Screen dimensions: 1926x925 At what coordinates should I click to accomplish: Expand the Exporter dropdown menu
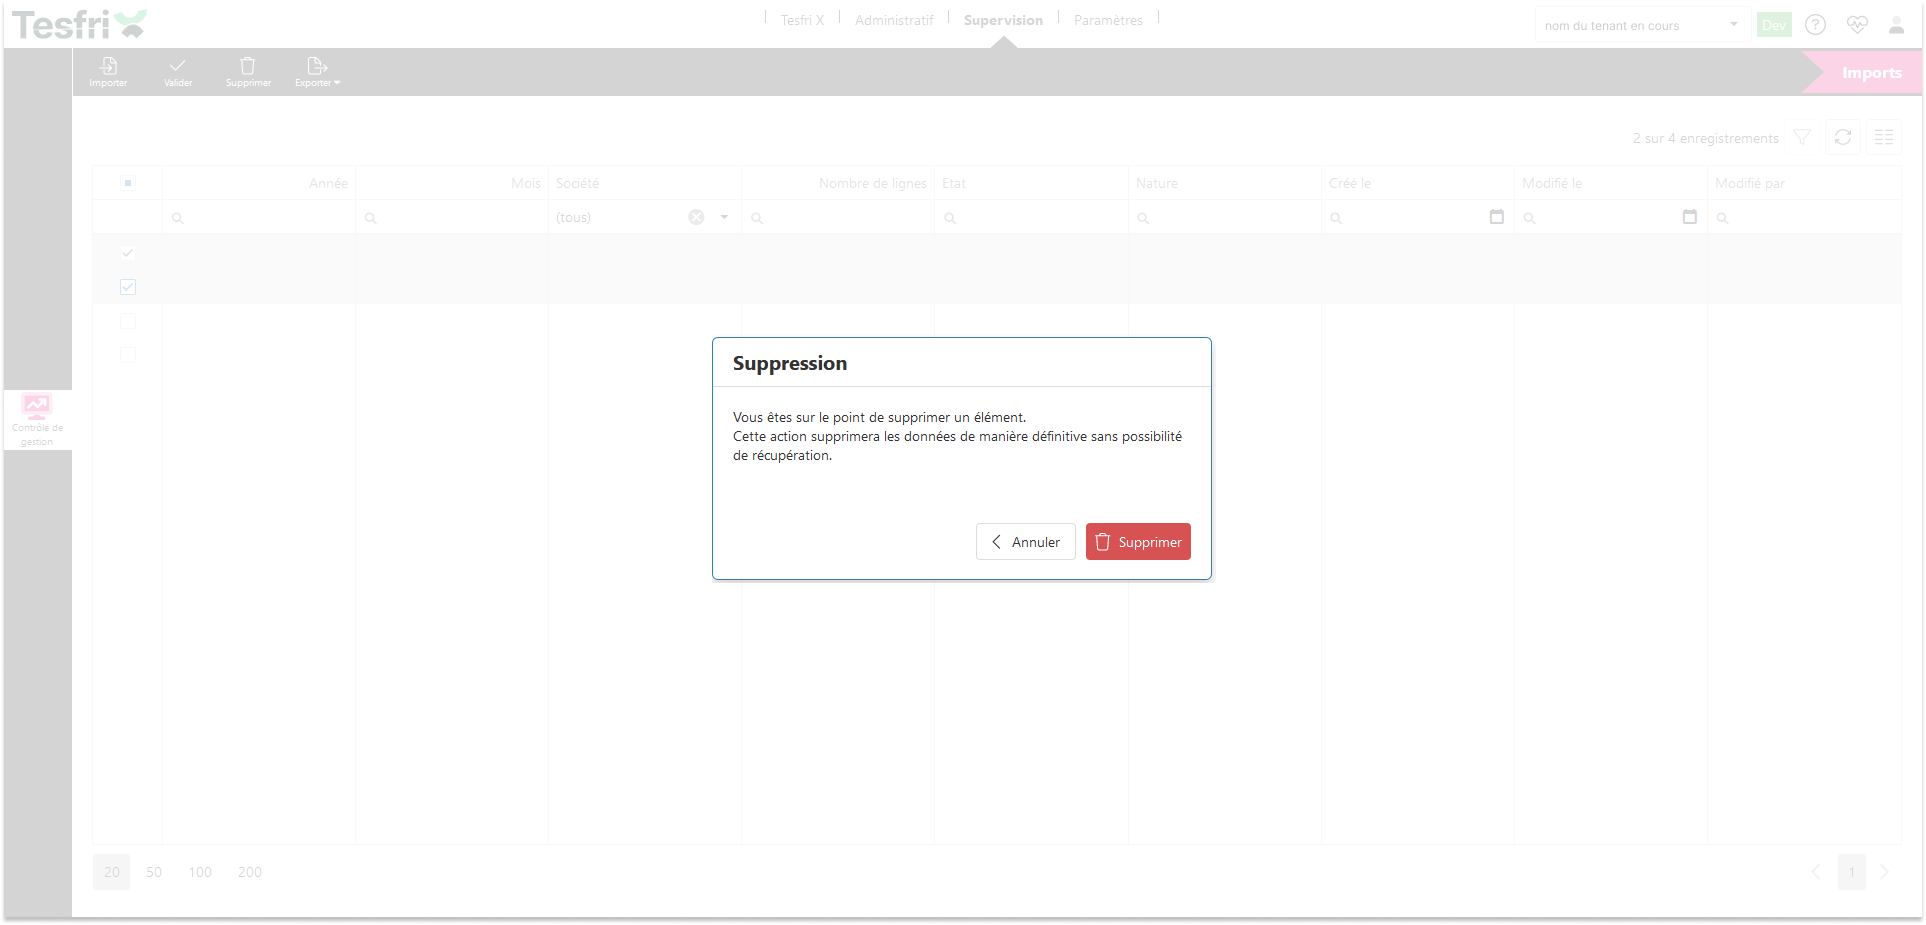point(318,71)
